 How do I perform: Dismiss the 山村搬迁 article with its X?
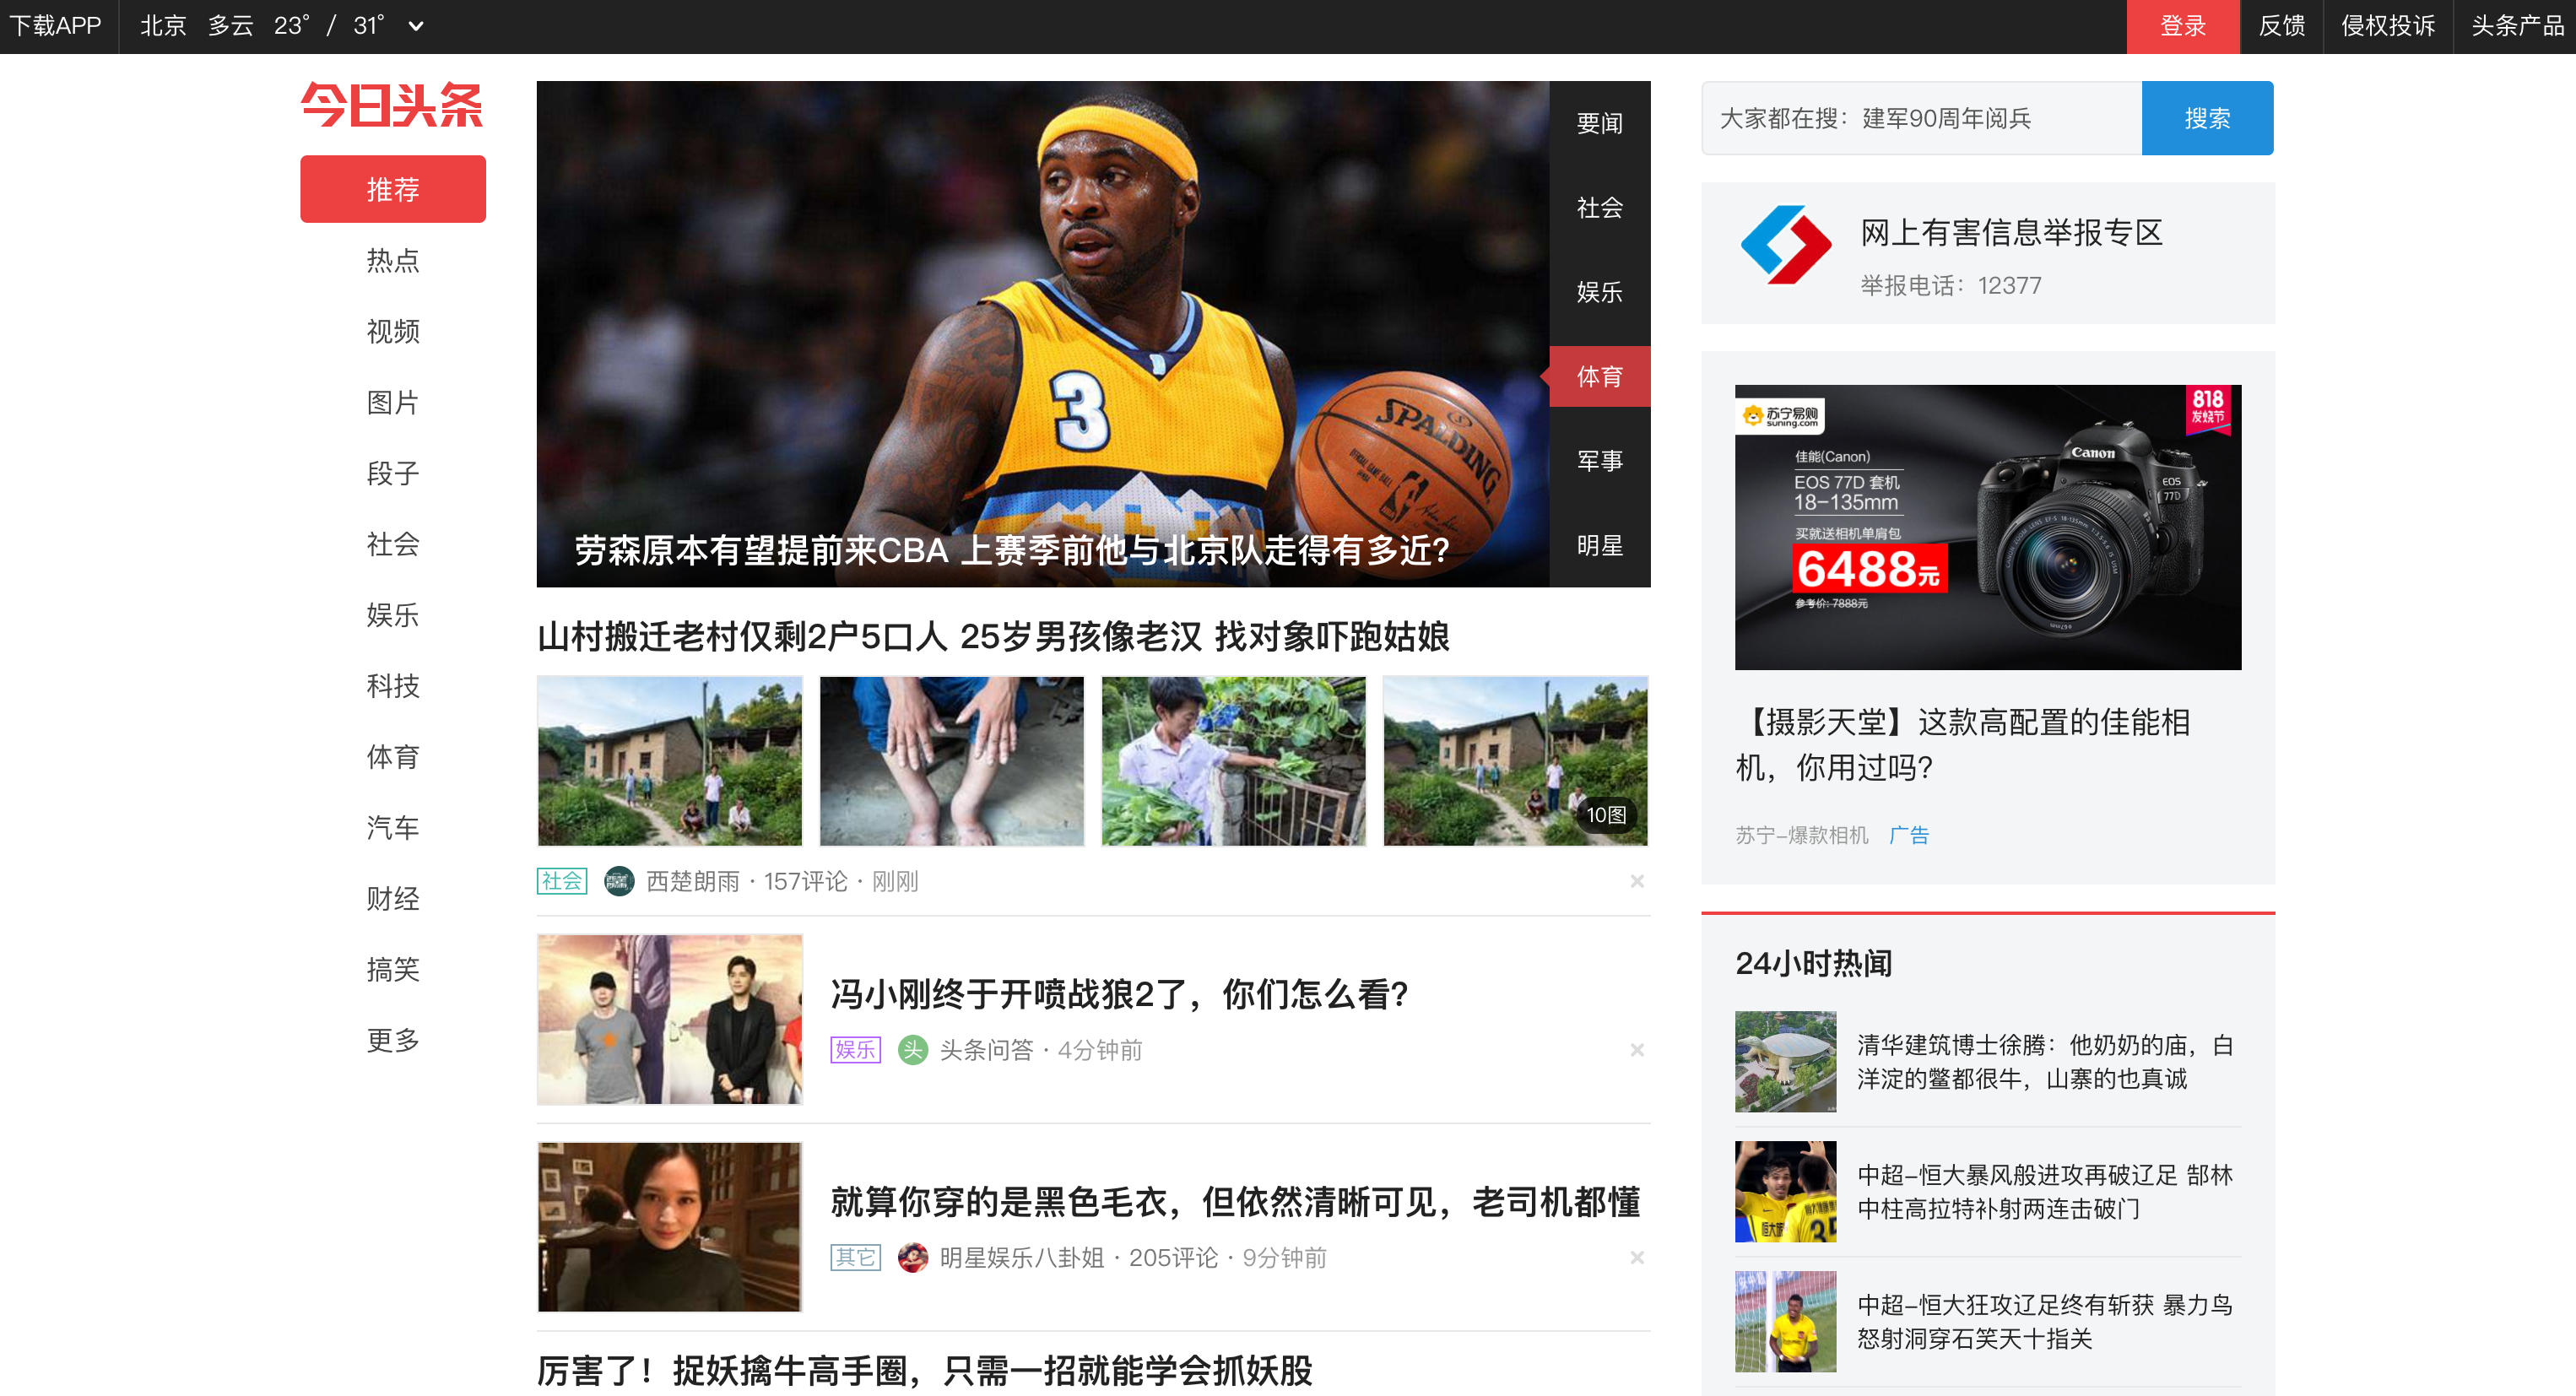(1636, 881)
